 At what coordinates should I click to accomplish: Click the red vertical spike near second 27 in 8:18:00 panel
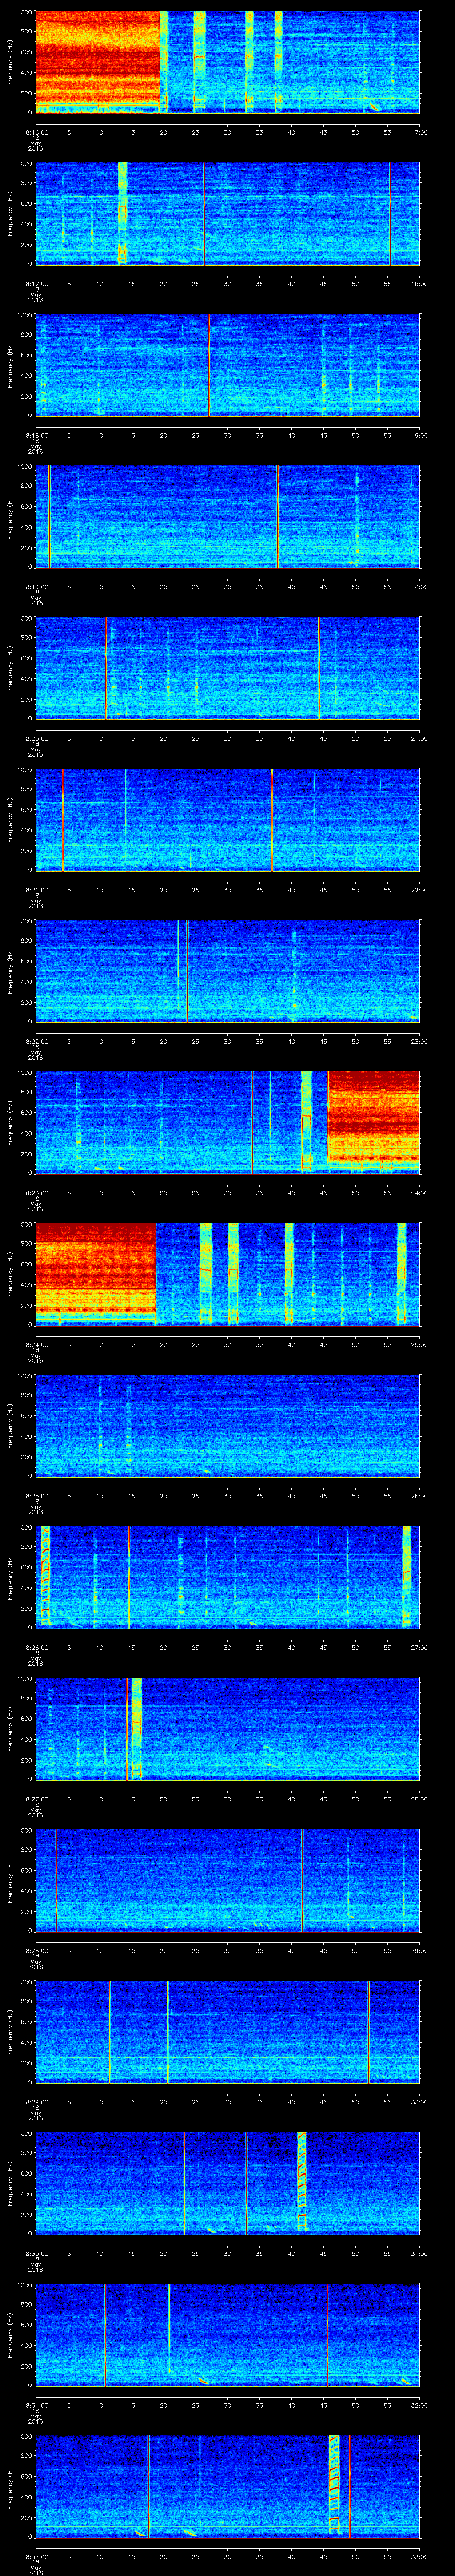(208, 365)
